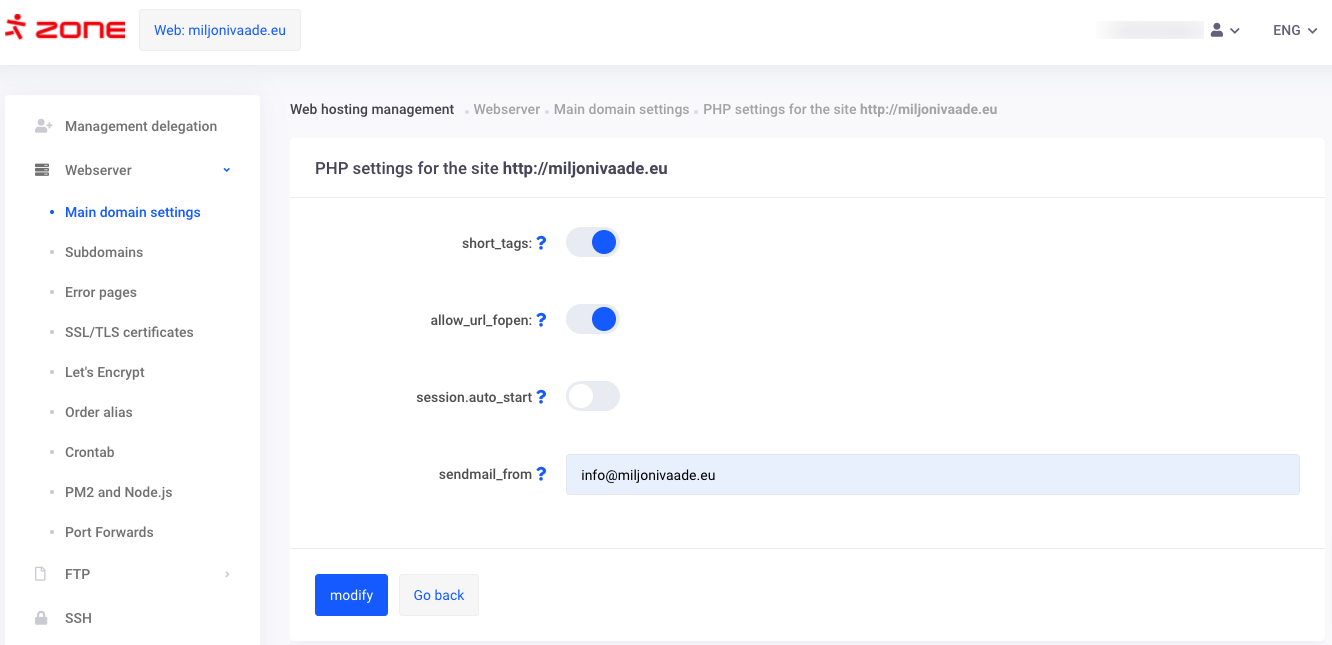Click the Webserver breadcrumb link
This screenshot has width=1332, height=645.
click(x=506, y=109)
